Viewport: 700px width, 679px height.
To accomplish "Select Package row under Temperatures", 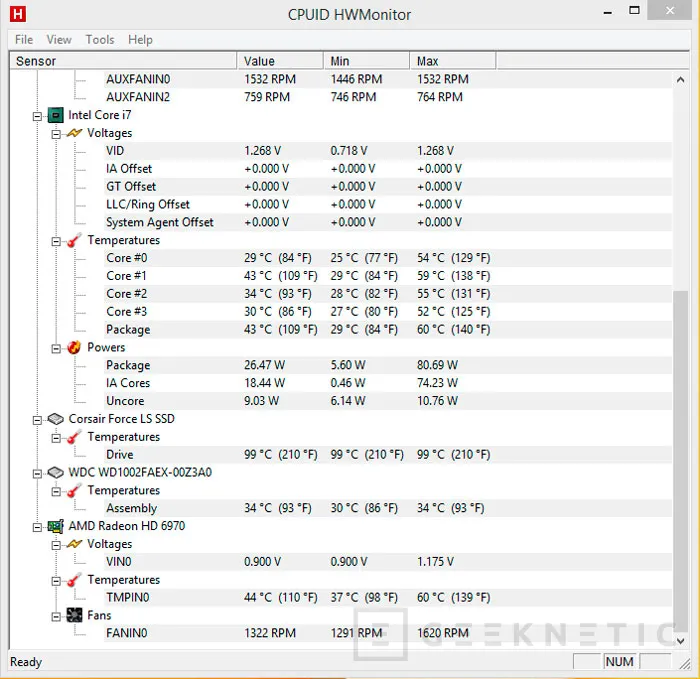I will [x=388, y=329].
